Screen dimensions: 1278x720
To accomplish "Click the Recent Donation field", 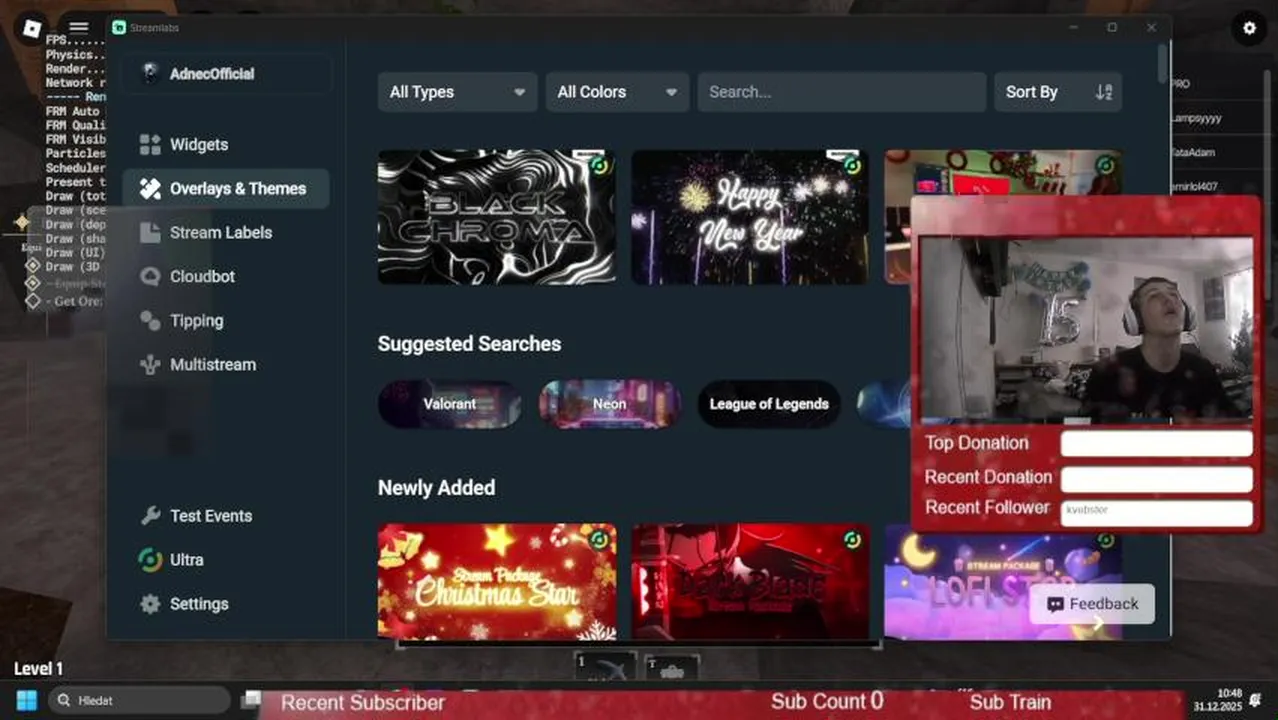I will [x=1156, y=479].
